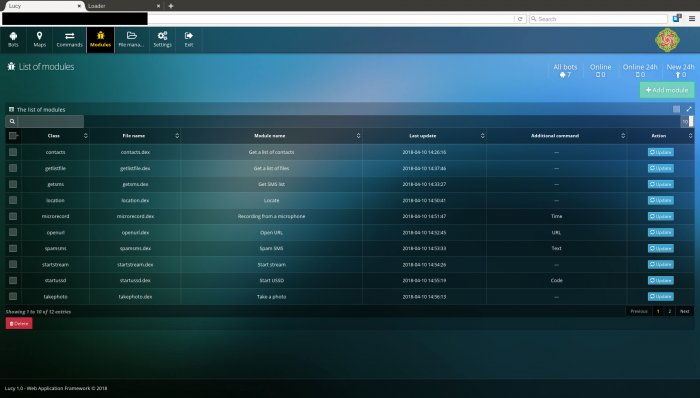700x398 pixels.
Task: Click the browser Search field
Action: [x=598, y=19]
